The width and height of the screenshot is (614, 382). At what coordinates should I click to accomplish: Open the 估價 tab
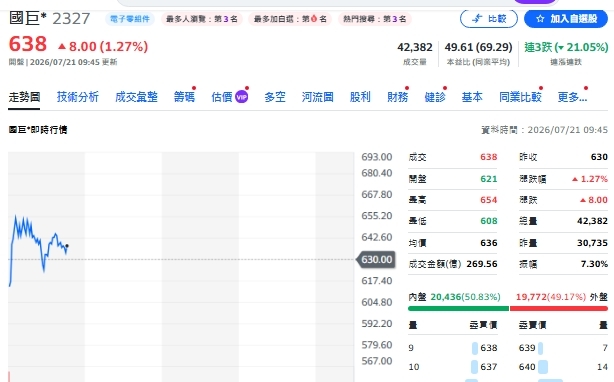(222, 97)
